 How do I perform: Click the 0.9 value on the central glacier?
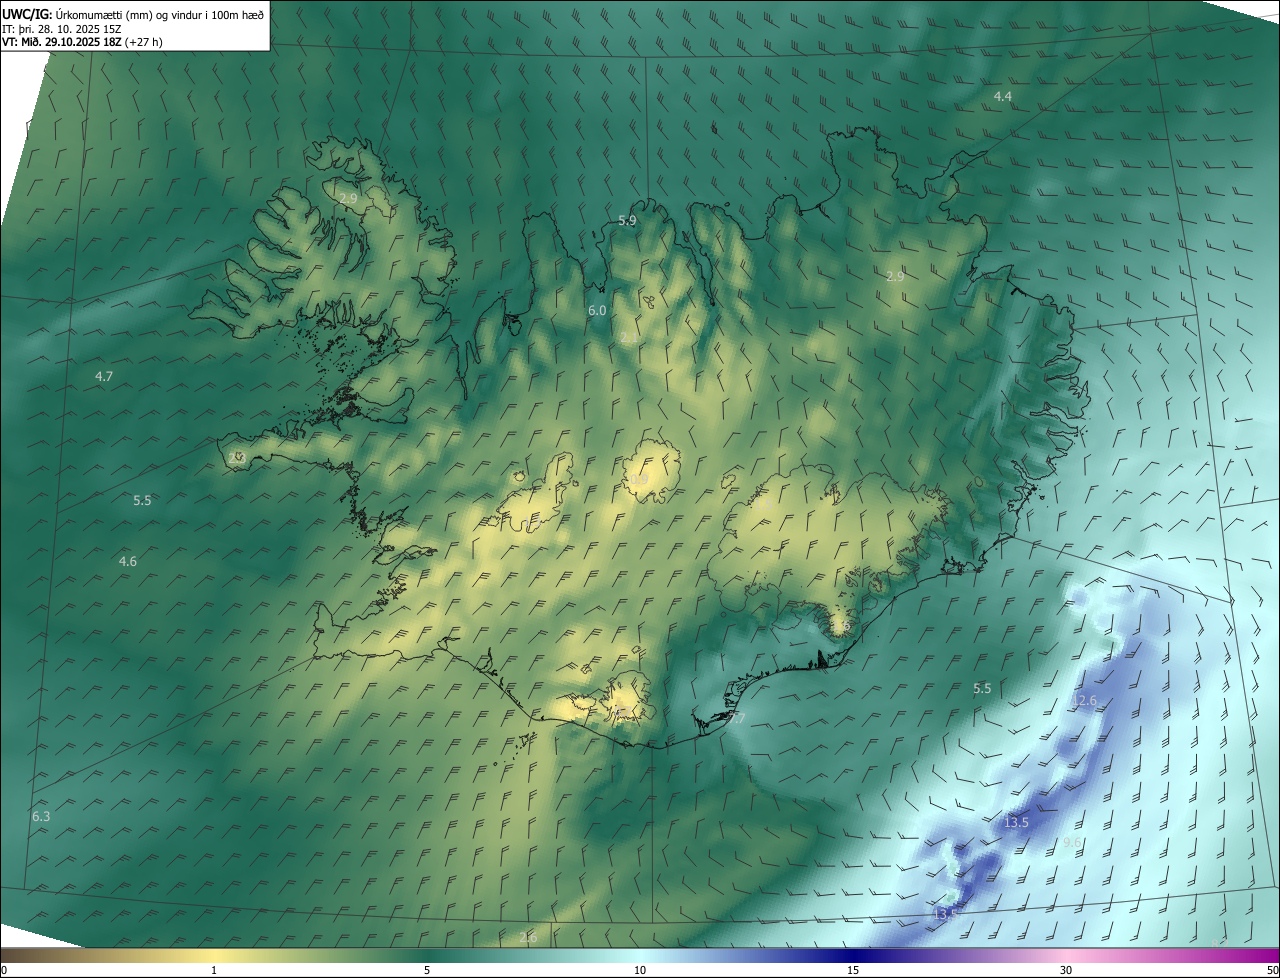[639, 480]
